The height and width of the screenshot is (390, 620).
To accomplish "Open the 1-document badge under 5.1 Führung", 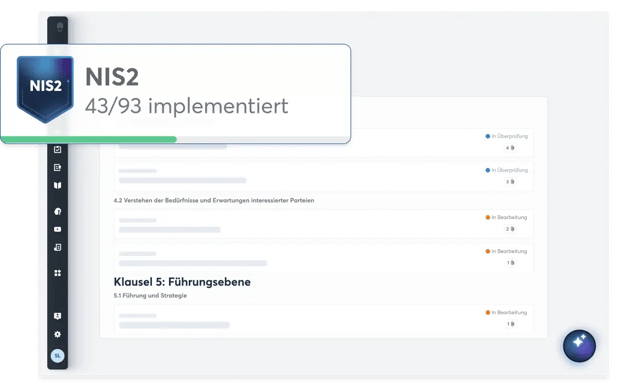I will 510,324.
